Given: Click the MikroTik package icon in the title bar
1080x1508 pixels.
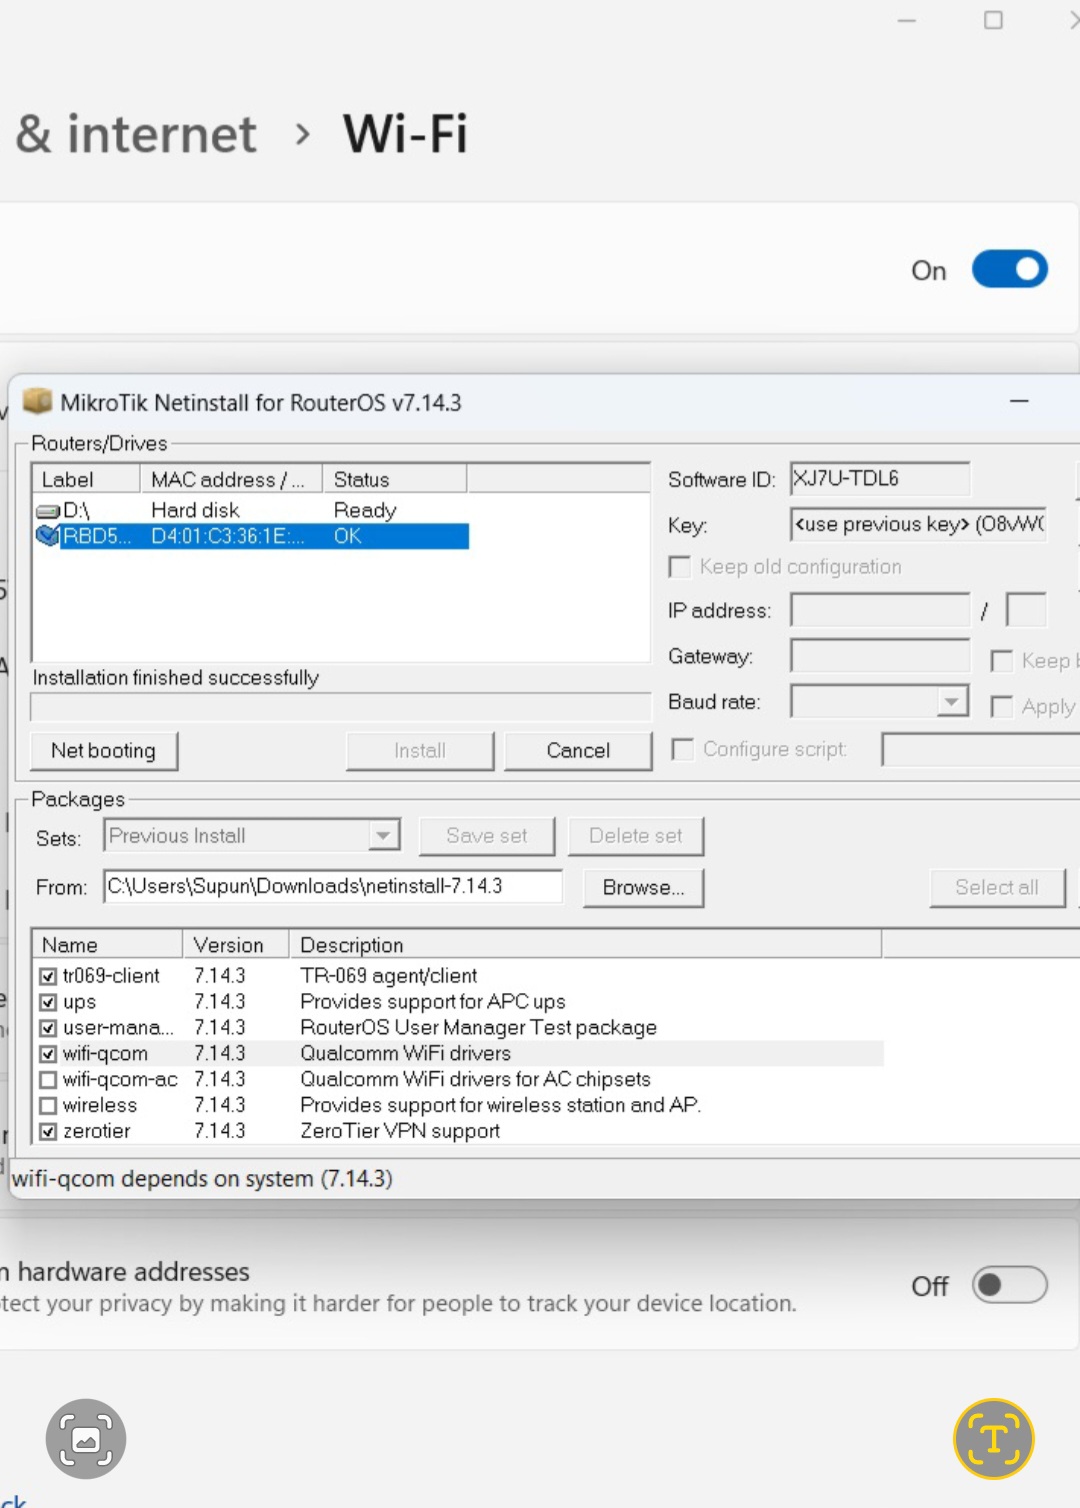Looking at the screenshot, I should (37, 401).
